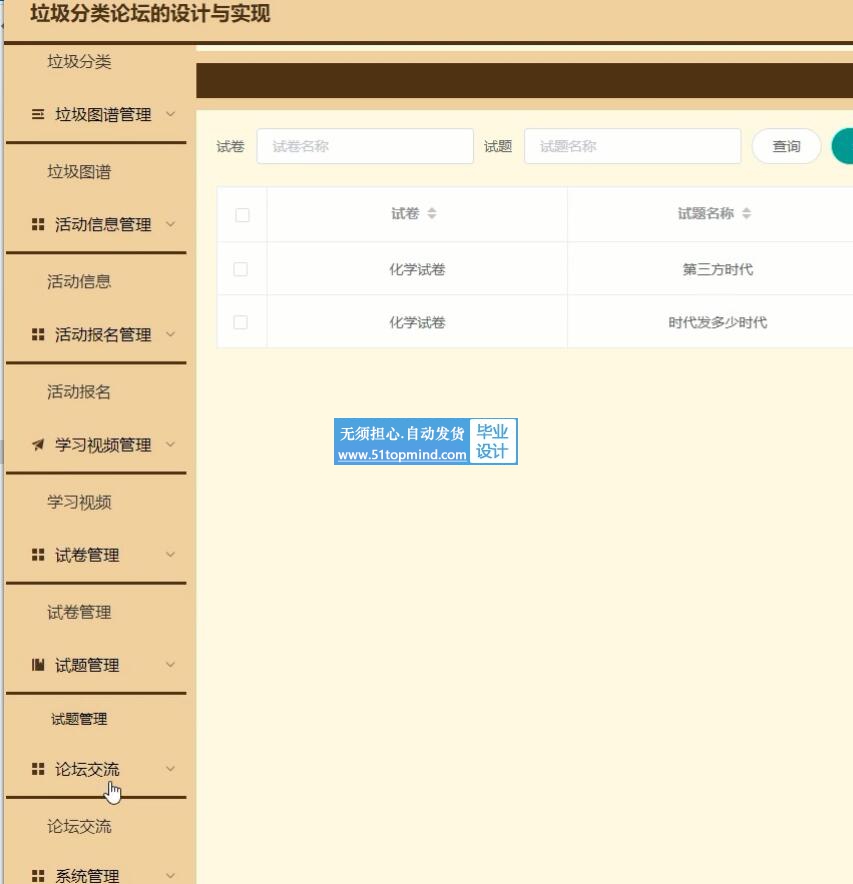The image size is (853, 884).
Task: Toggle chevron next to 试卷管理 header
Action: pos(170,555)
